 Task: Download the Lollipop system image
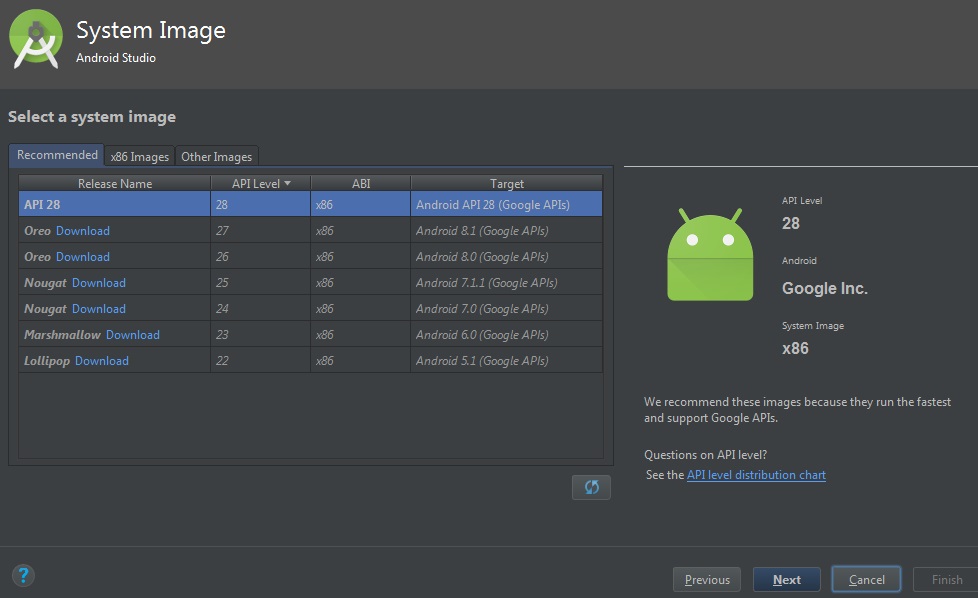click(102, 361)
